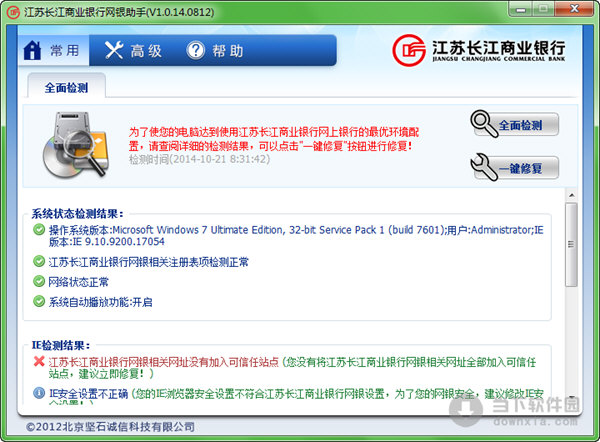Click the Jiangsu Changjiang bank logo

coord(479,51)
